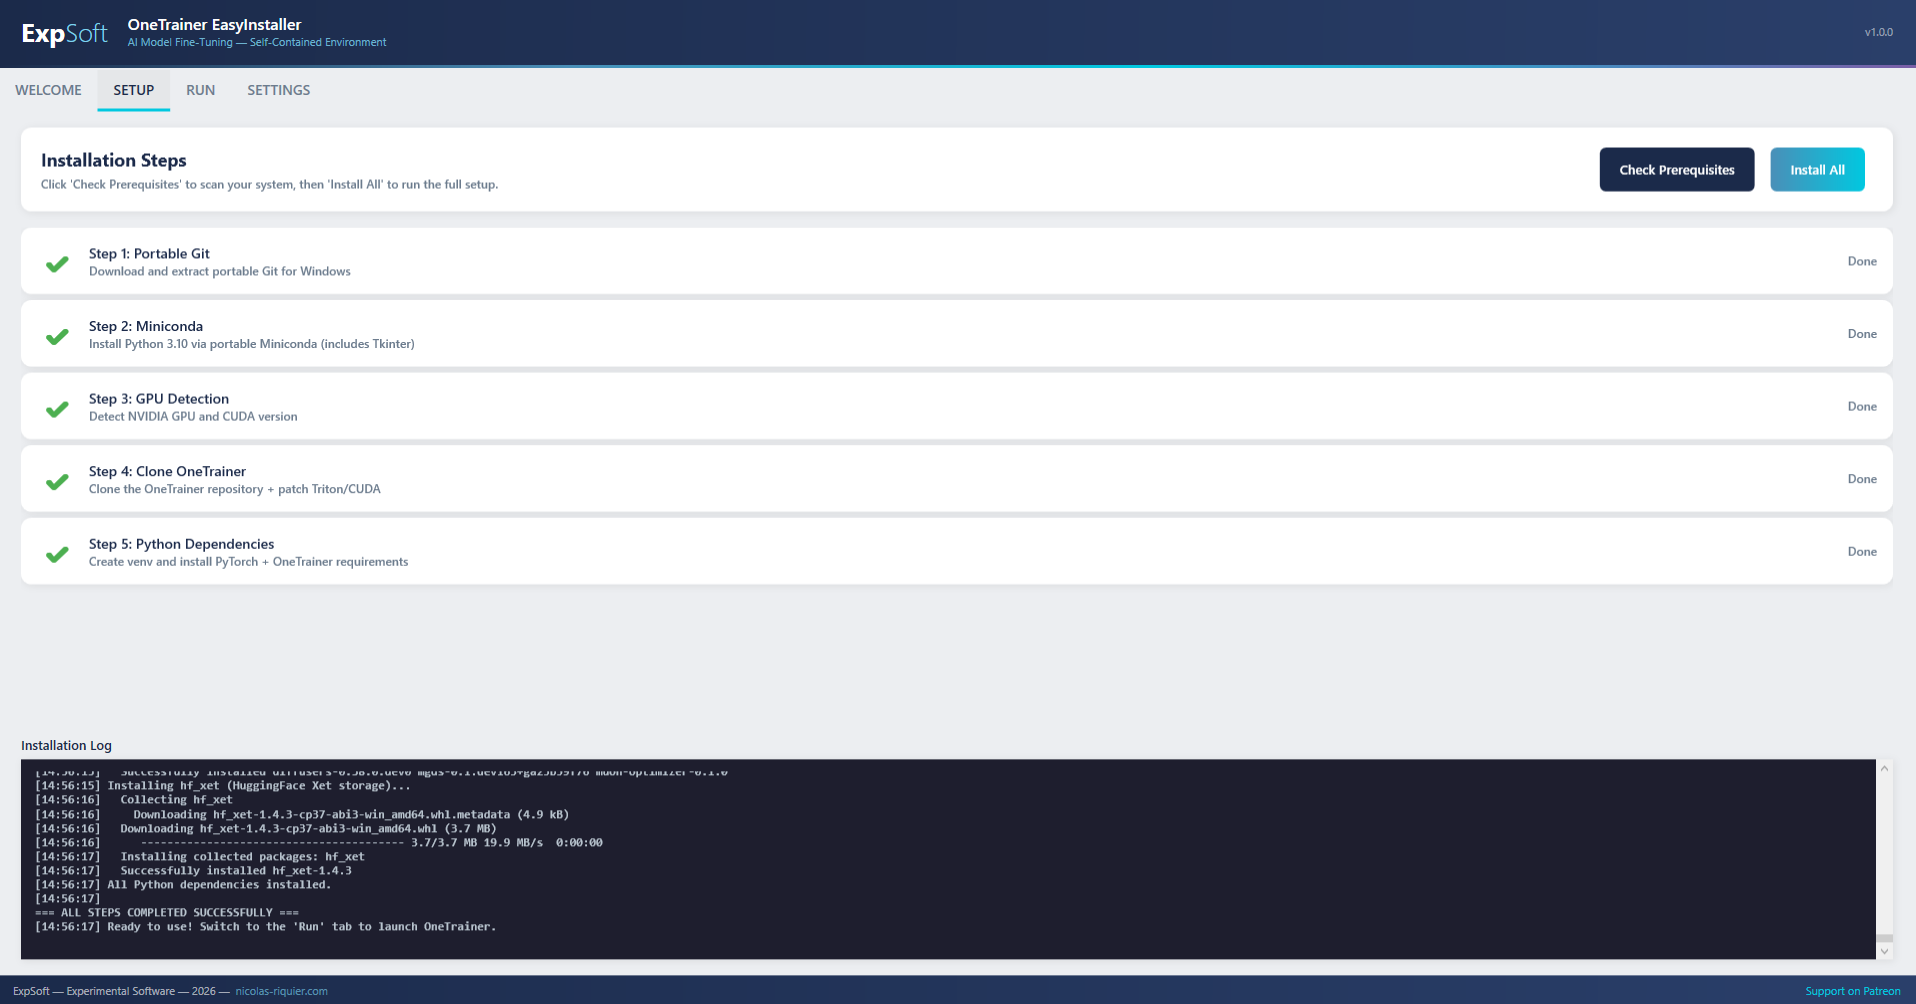Click the 'Step 5: Python Dependencies' title
The image size is (1916, 1004).
coord(181,544)
